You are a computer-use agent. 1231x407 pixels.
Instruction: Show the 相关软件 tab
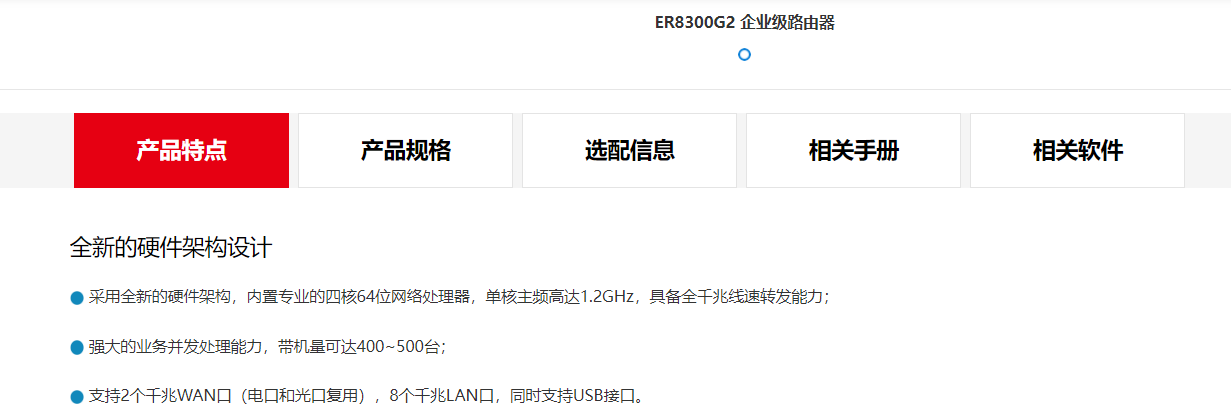[1077, 150]
